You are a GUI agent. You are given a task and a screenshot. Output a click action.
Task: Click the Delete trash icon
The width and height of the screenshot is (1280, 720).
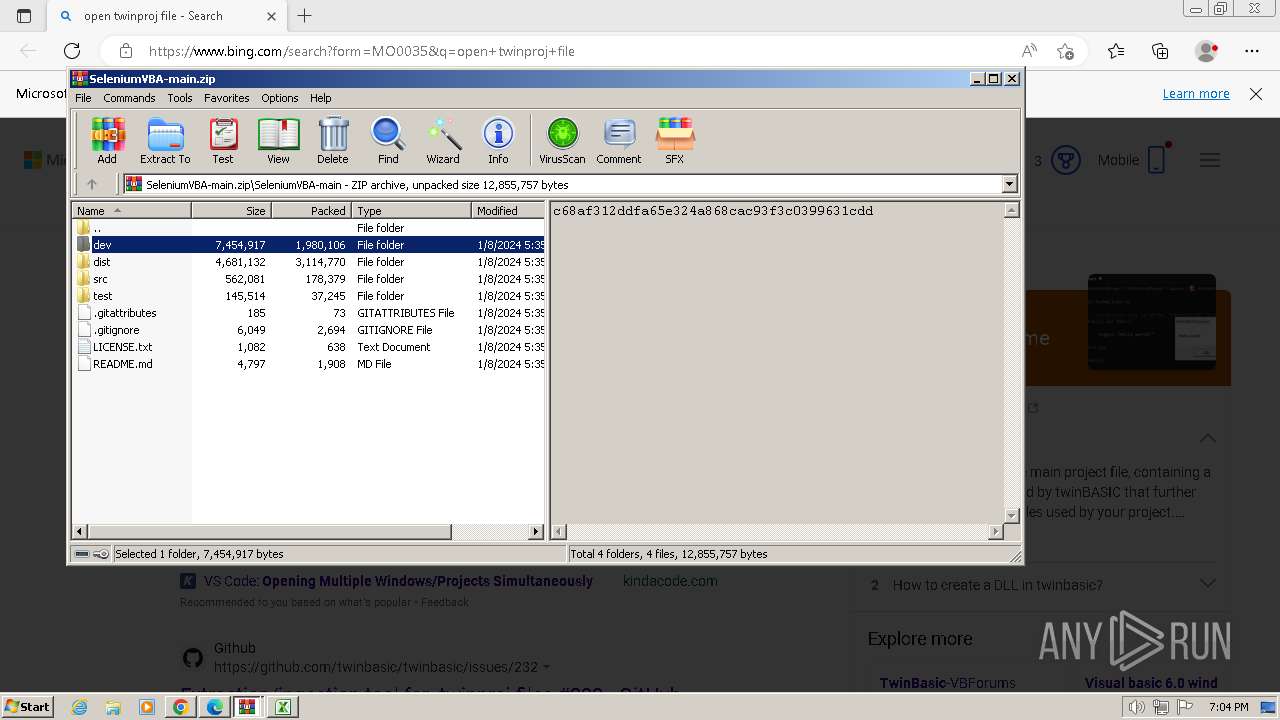(333, 140)
